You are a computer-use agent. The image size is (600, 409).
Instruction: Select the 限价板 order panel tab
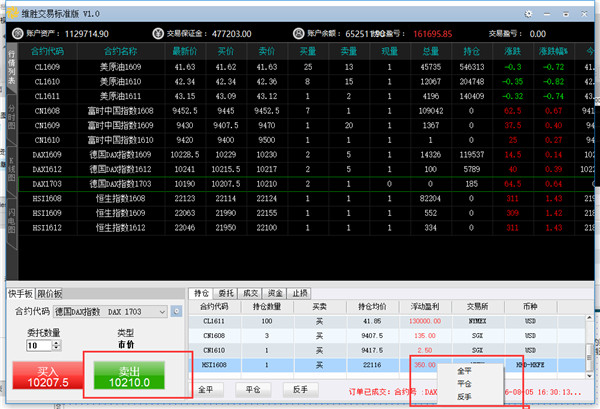tap(49, 293)
